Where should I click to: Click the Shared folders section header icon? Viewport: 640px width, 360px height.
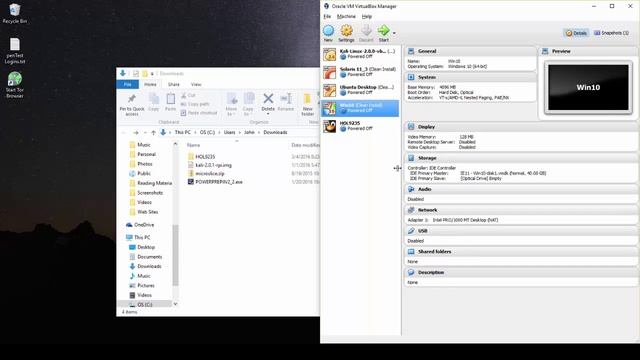pyautogui.click(x=411, y=252)
